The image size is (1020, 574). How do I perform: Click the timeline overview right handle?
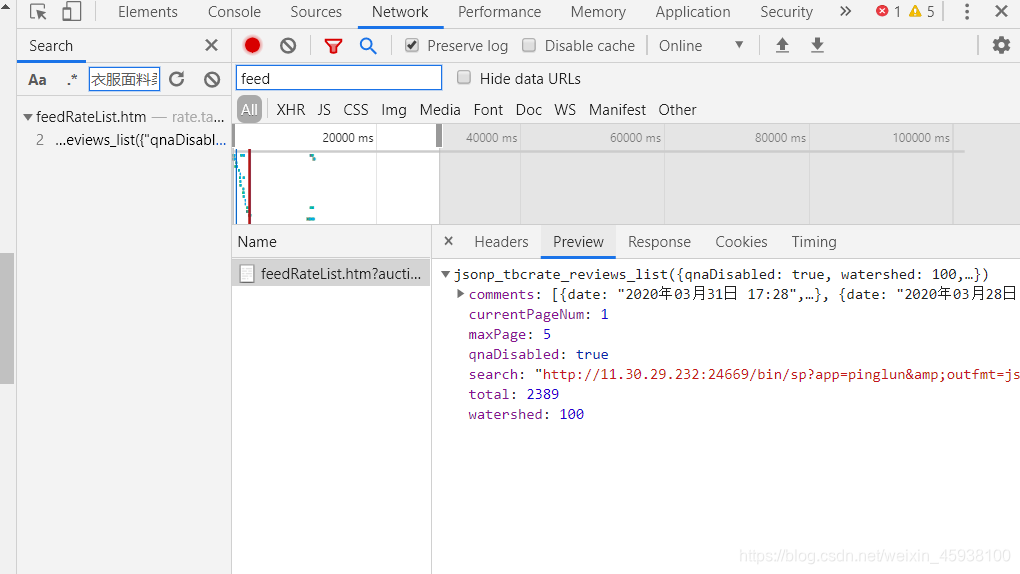[439, 136]
